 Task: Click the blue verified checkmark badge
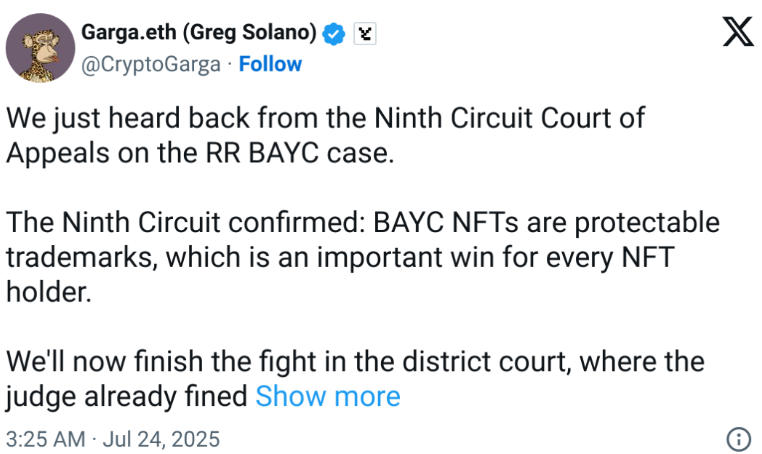[x=335, y=33]
